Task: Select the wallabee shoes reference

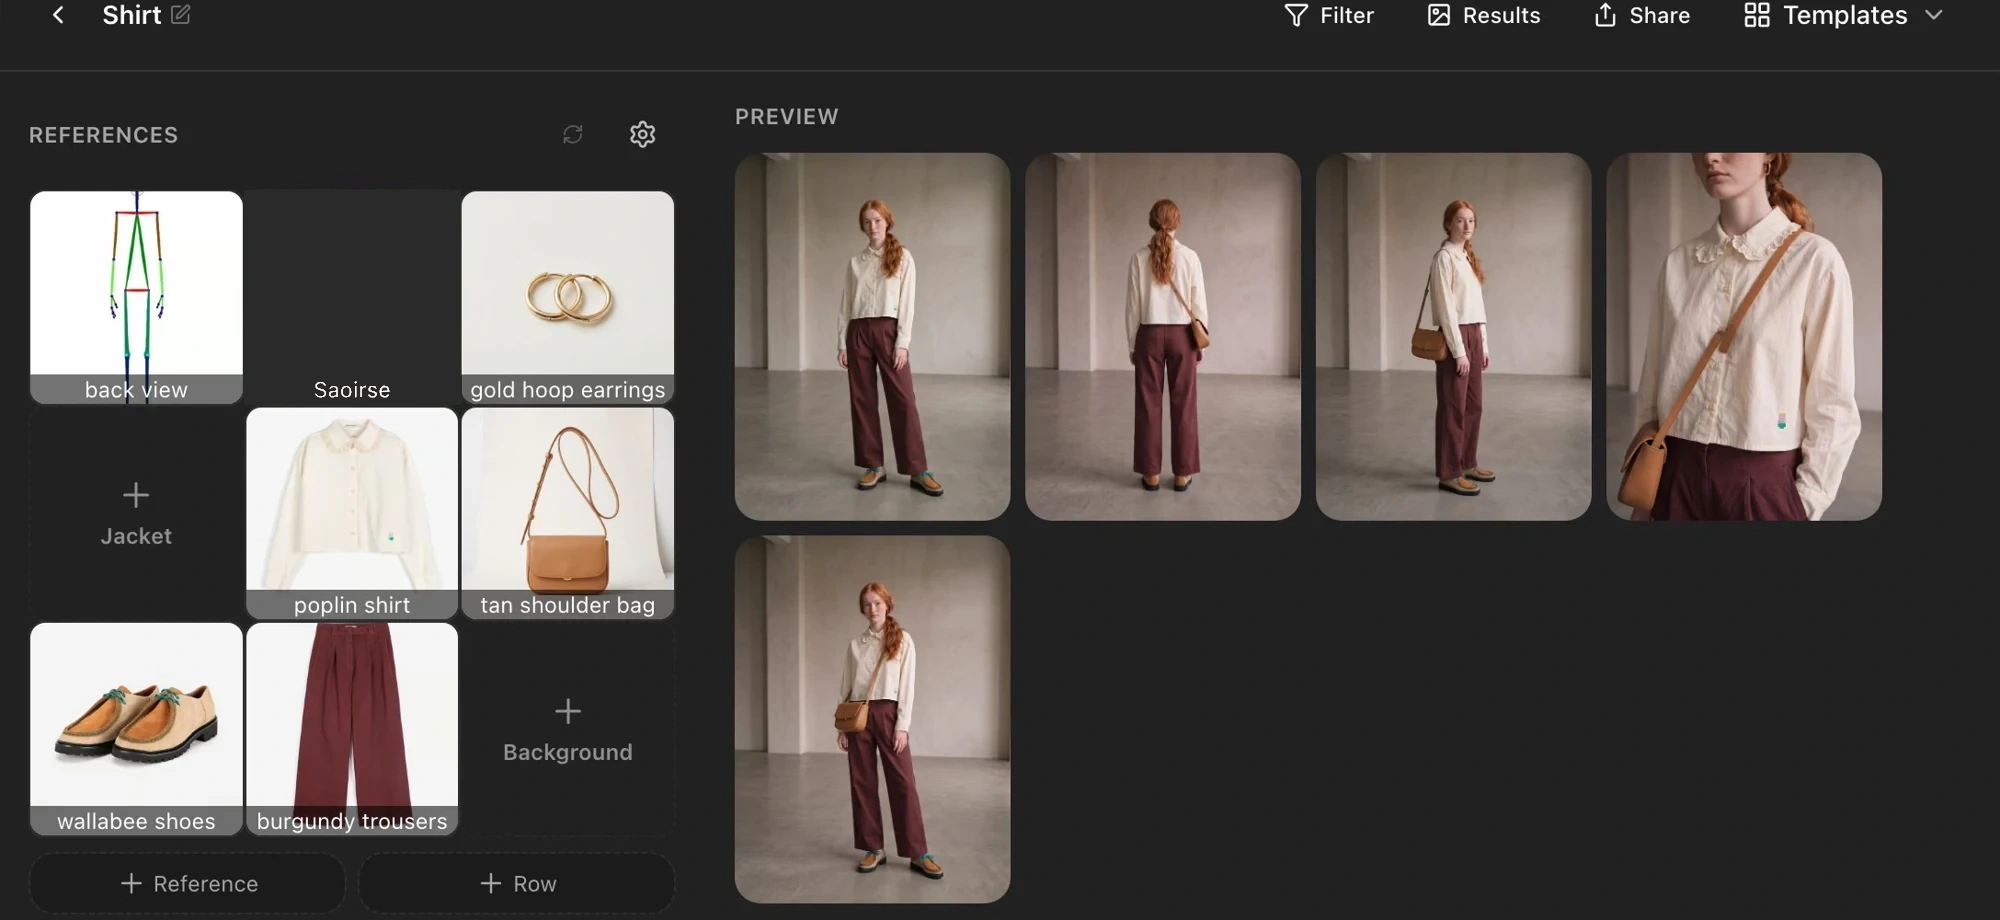Action: [136, 729]
